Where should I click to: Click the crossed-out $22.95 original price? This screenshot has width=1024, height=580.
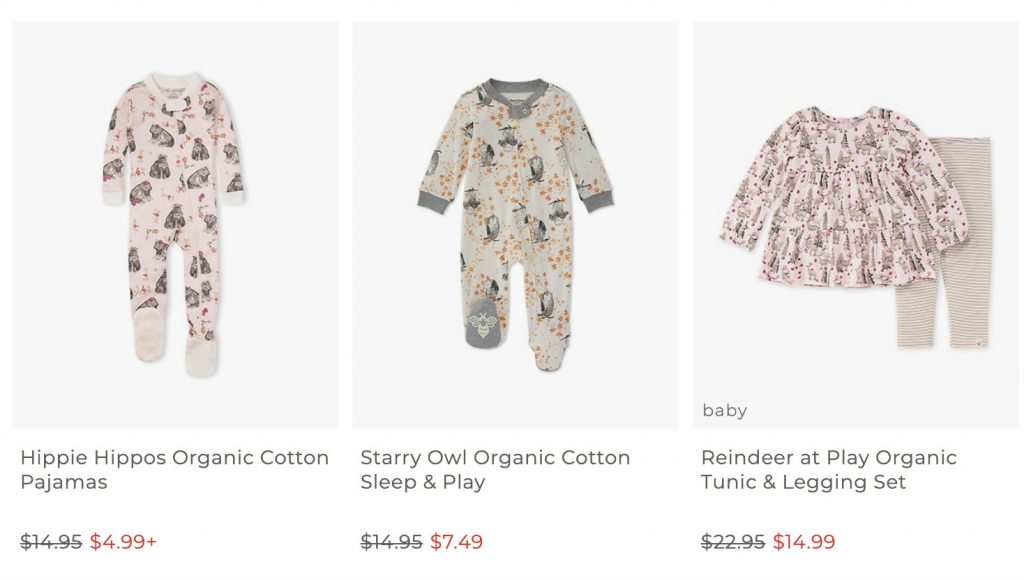(x=733, y=542)
